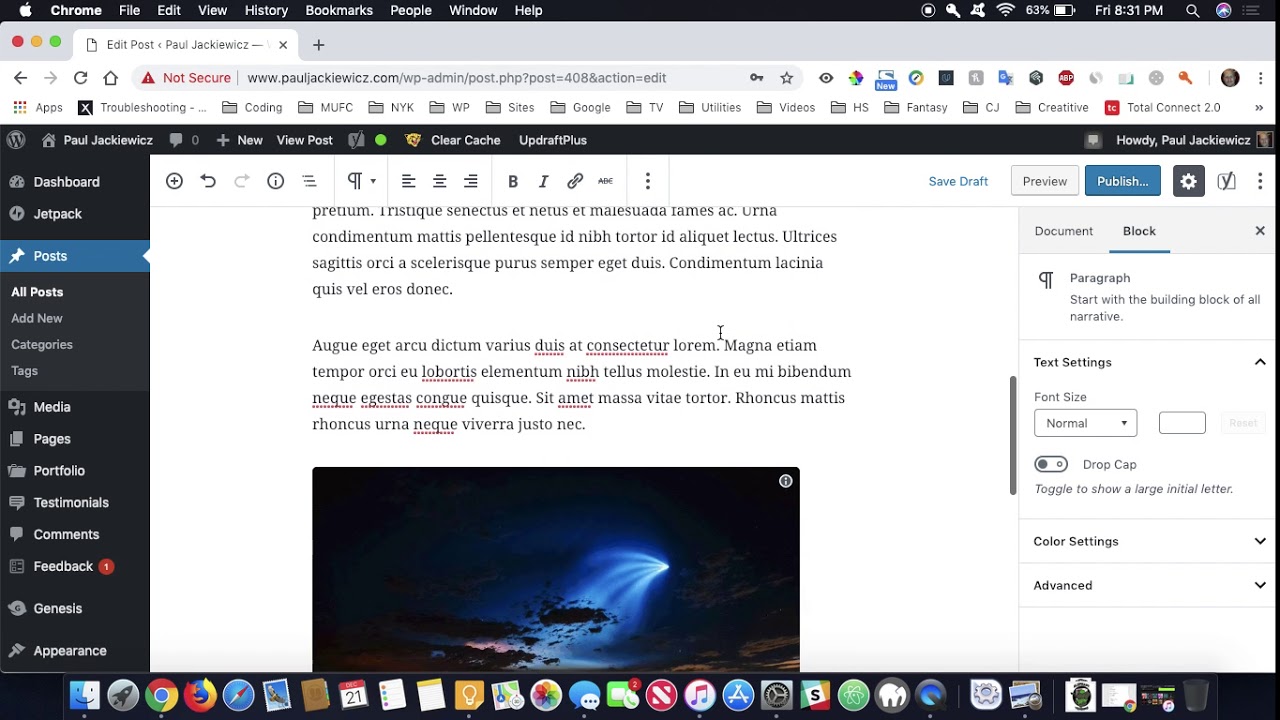Open block more options menu
Screen dimensions: 1280x720
coord(647,181)
